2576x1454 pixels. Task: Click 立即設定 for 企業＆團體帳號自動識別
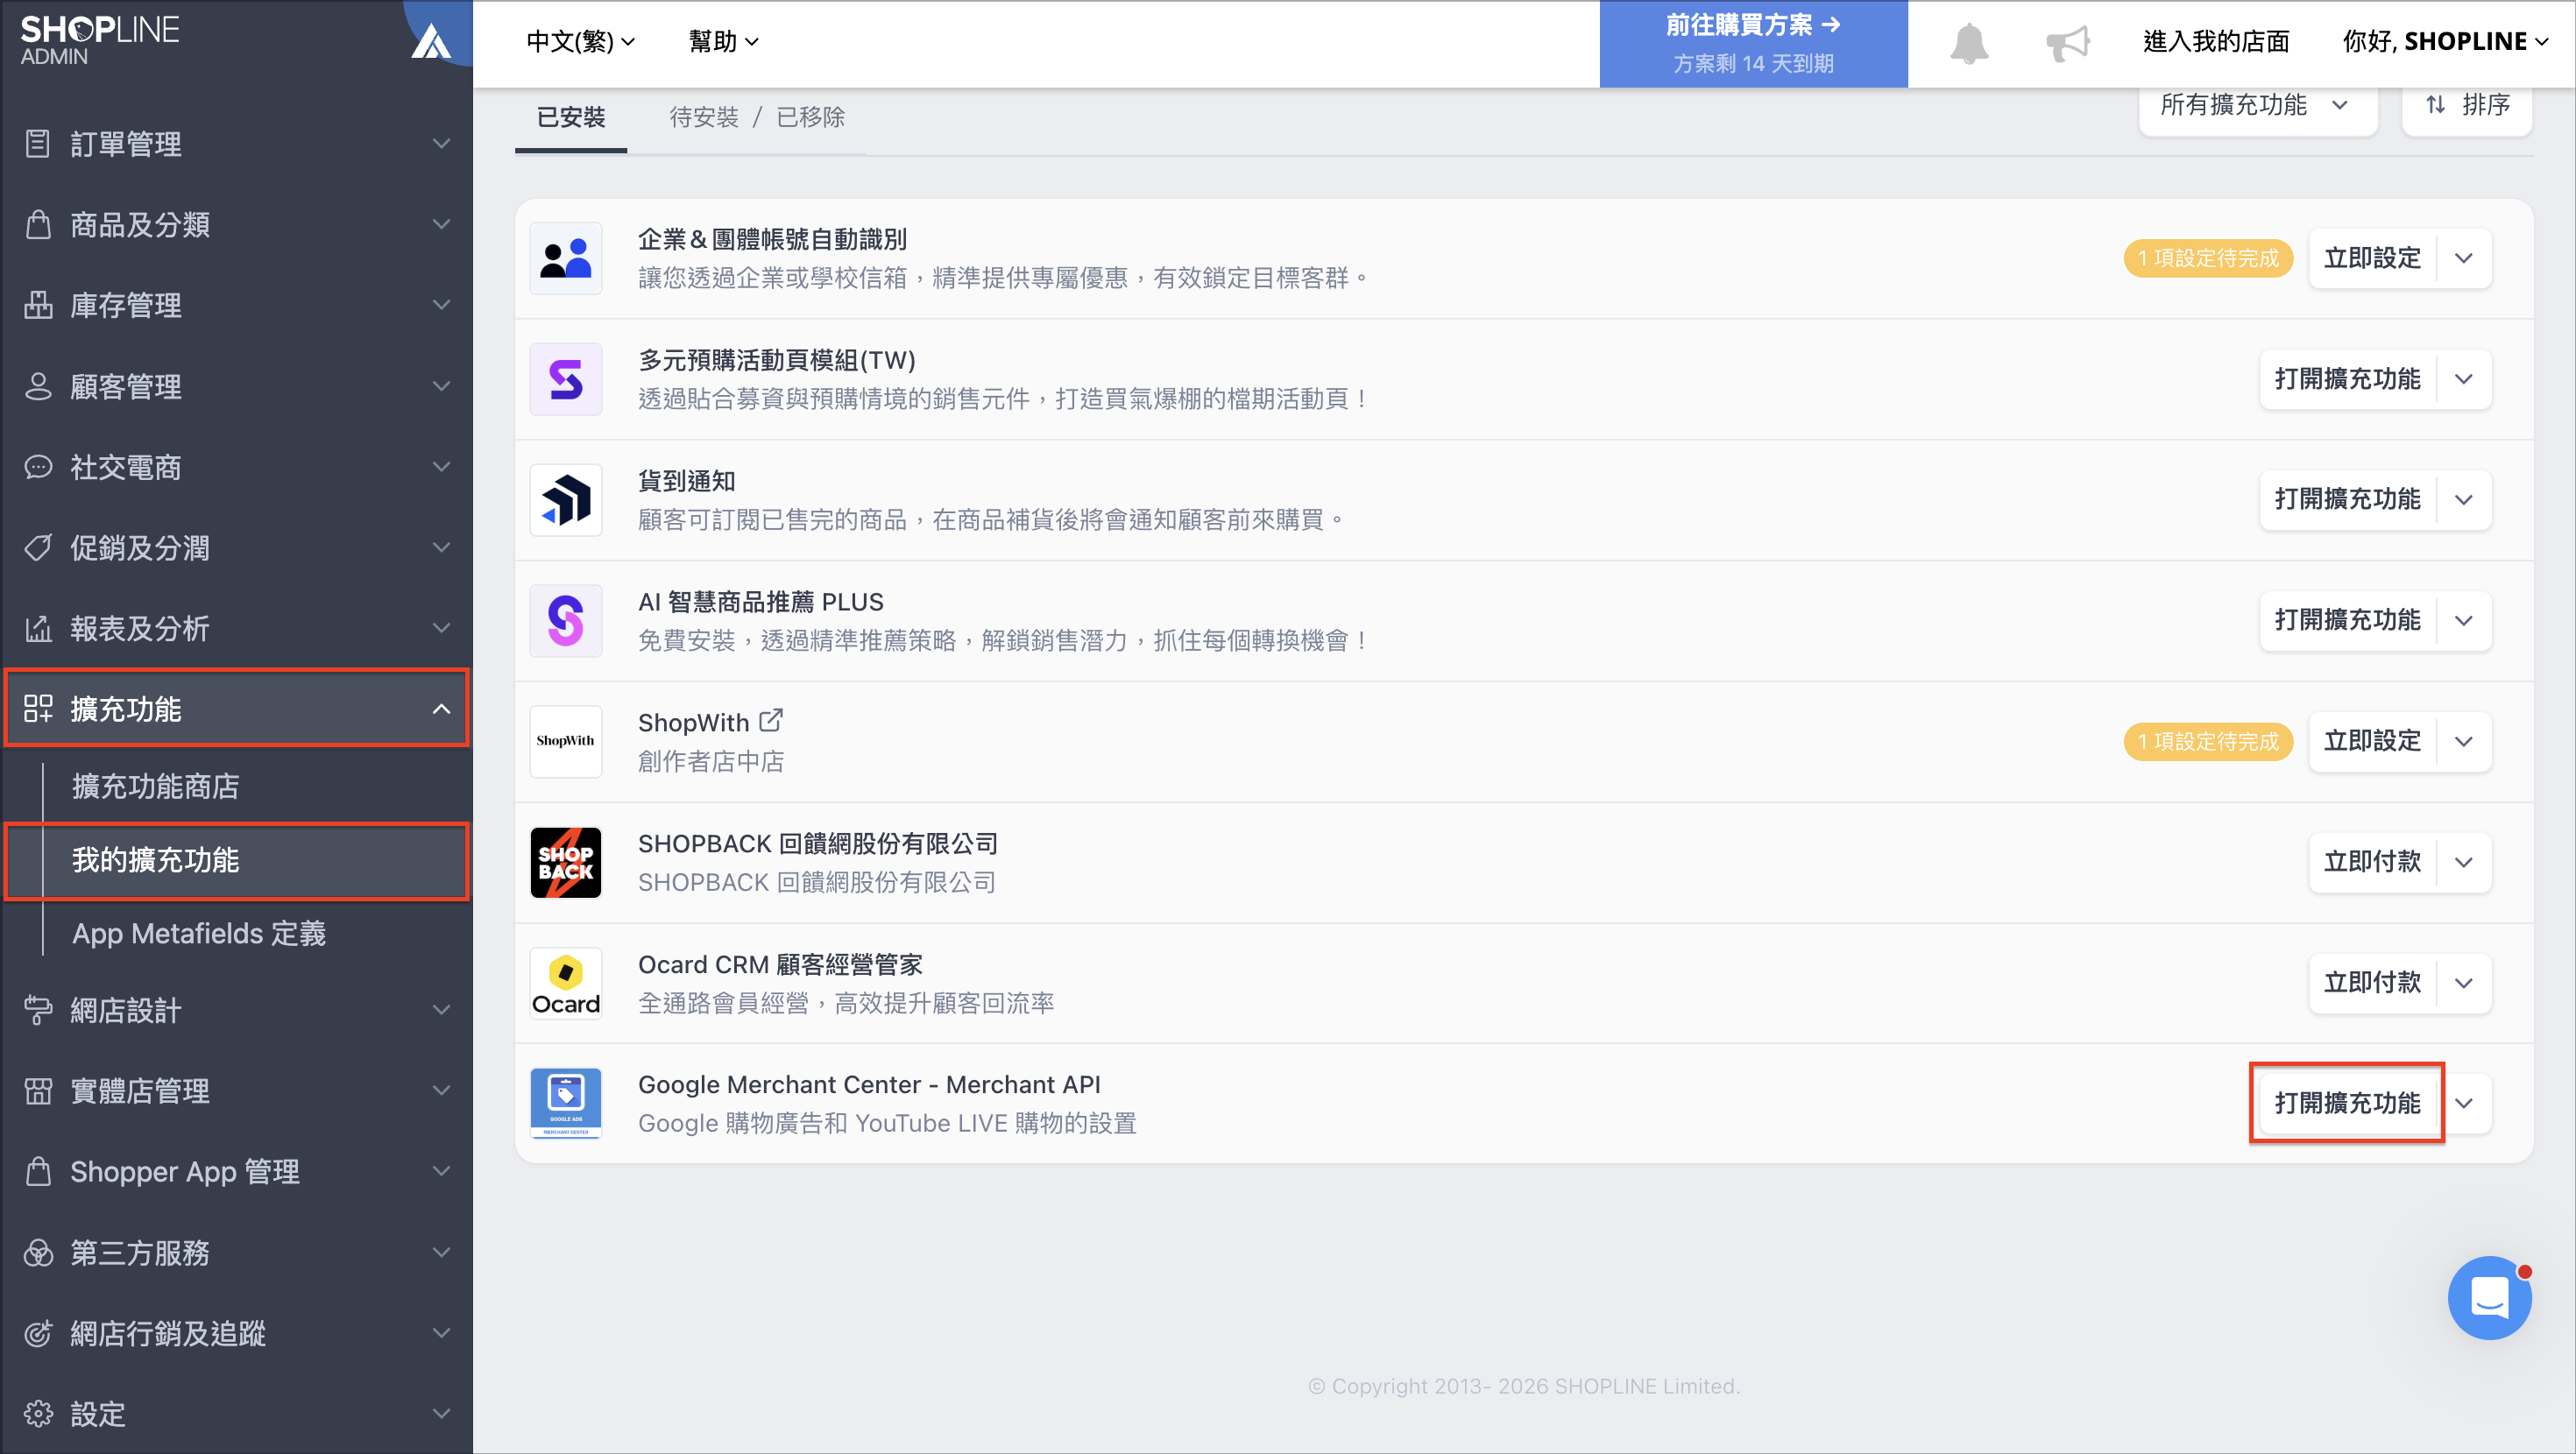(x=2372, y=258)
